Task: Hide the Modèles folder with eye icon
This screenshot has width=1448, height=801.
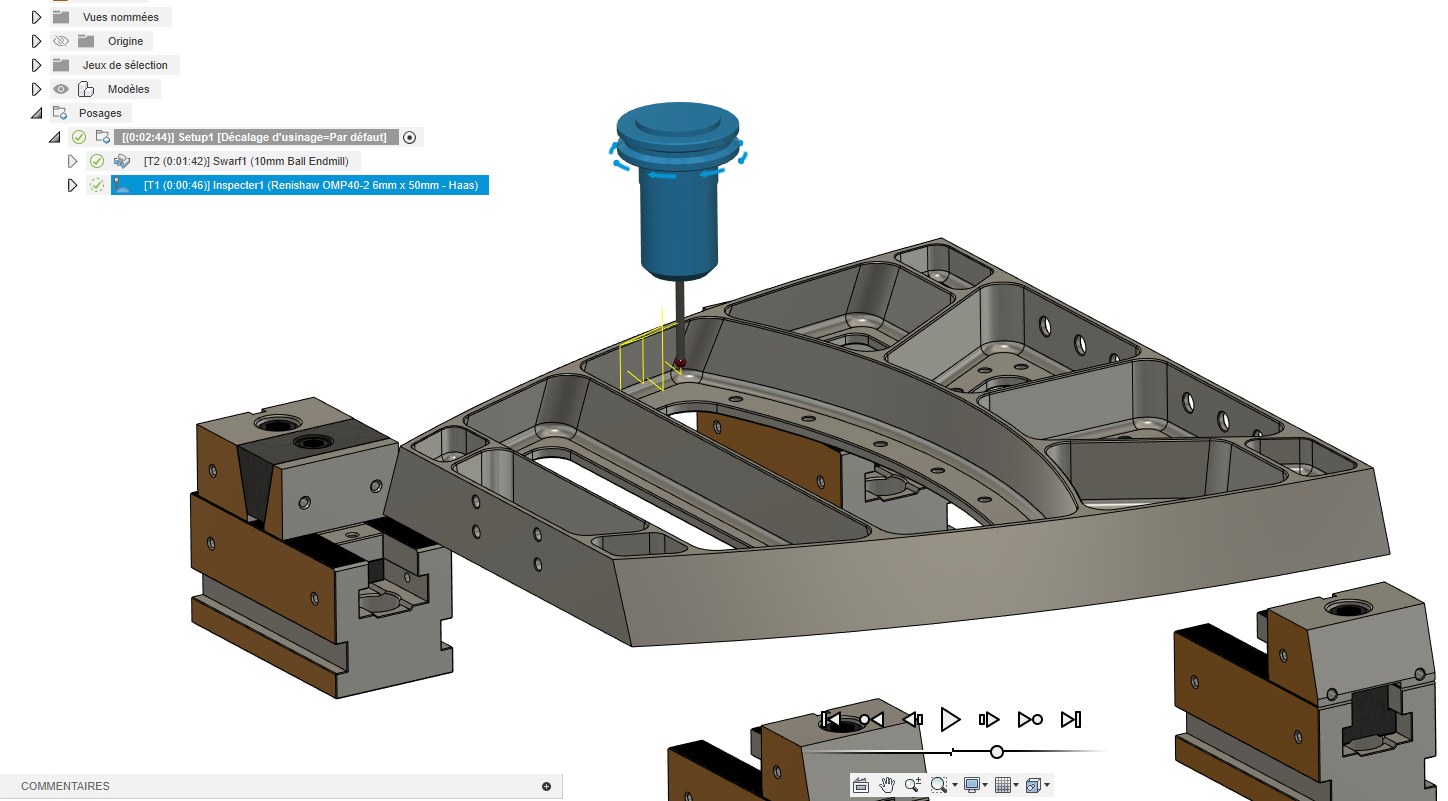Action: (61, 89)
